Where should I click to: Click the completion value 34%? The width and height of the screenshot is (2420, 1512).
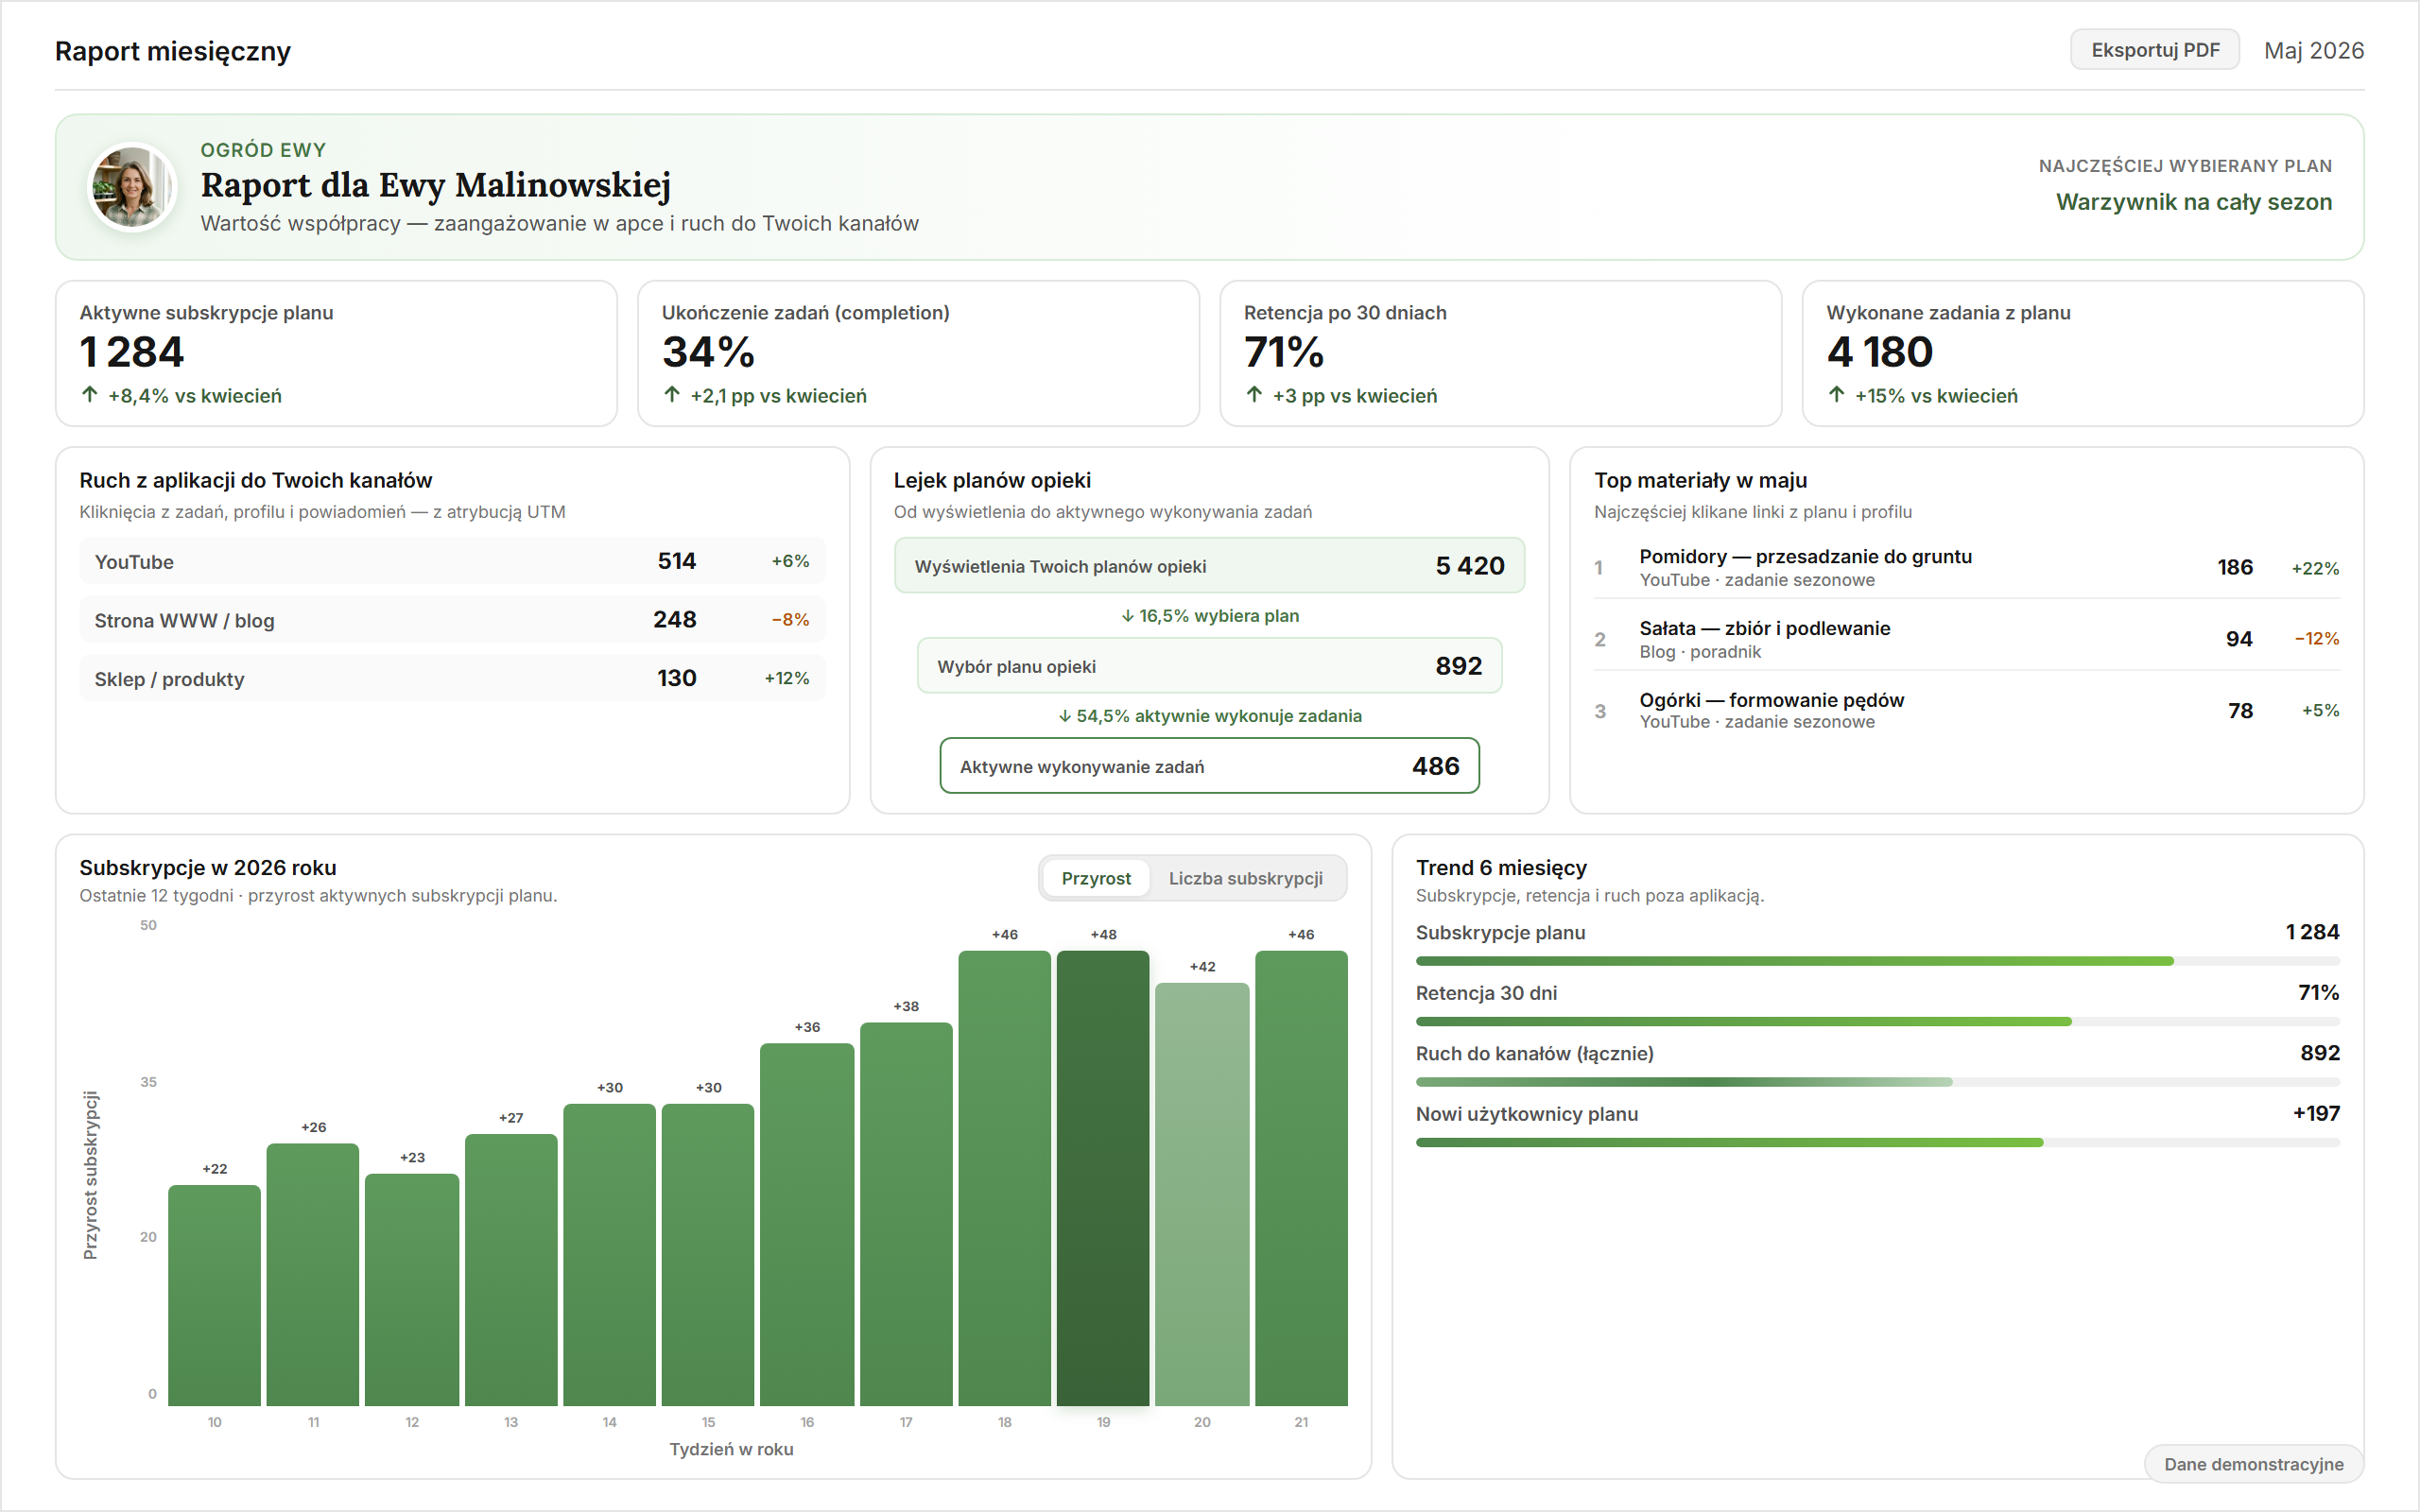[708, 352]
